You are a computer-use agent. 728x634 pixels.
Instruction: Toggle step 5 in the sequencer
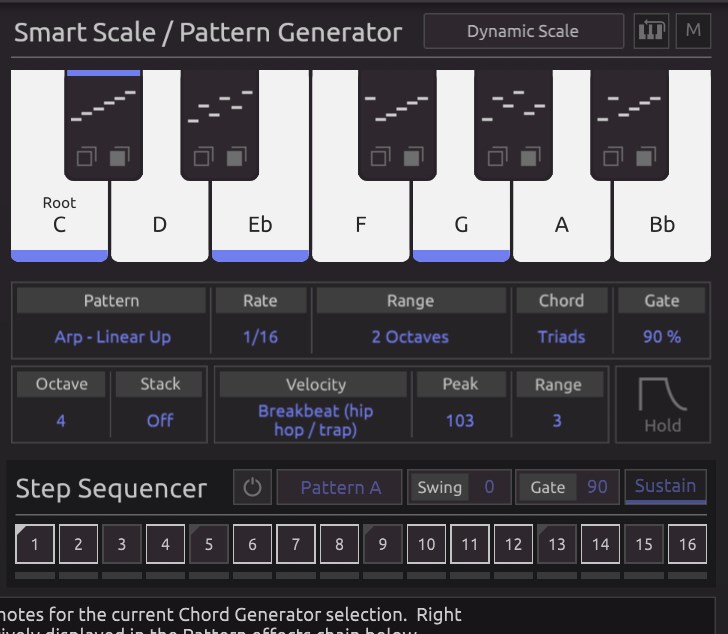[x=208, y=545]
